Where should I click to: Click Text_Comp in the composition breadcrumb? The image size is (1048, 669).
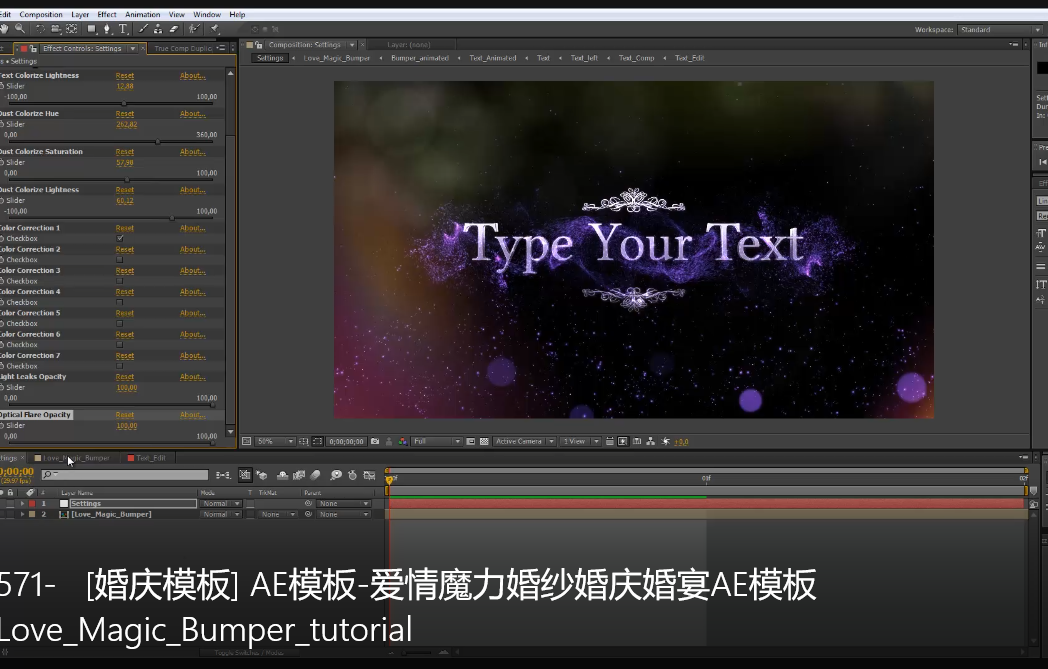click(x=636, y=58)
